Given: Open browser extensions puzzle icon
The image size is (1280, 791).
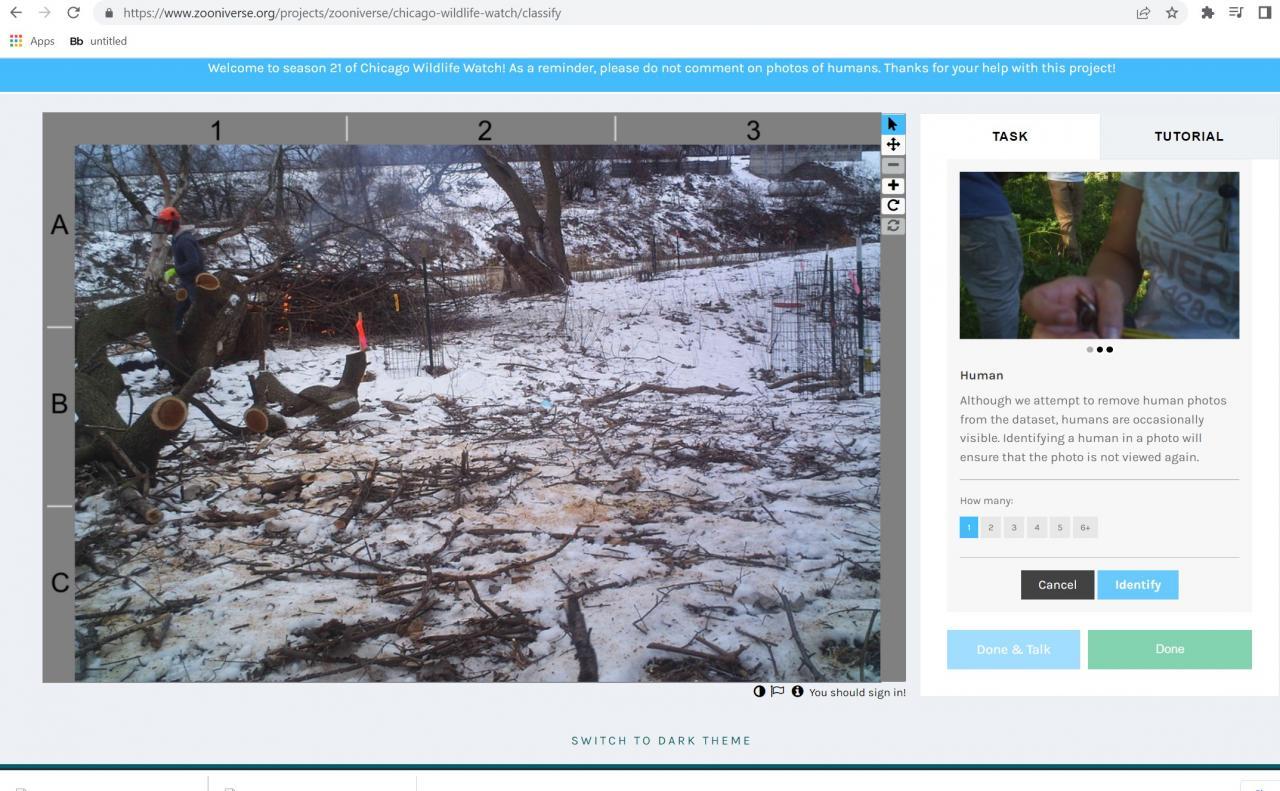Looking at the screenshot, I should (x=1207, y=13).
